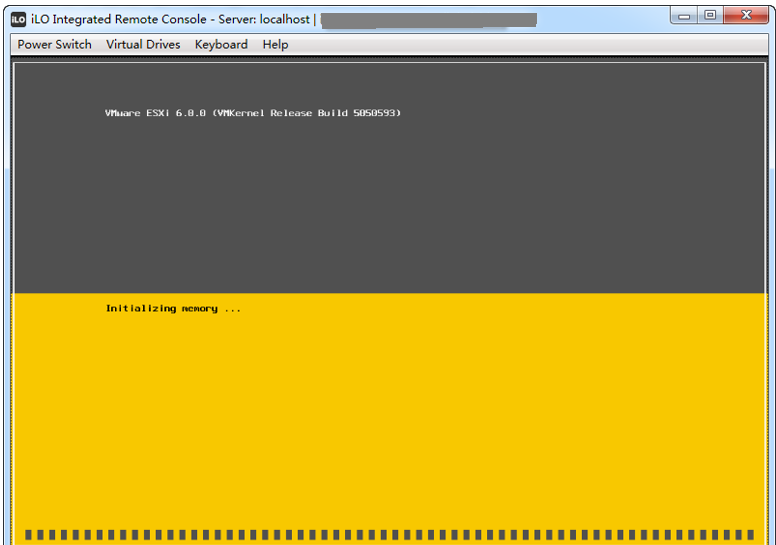
Task: Click the 'VMware ESXi 6.0.0' version text
Action: click(x=155, y=113)
